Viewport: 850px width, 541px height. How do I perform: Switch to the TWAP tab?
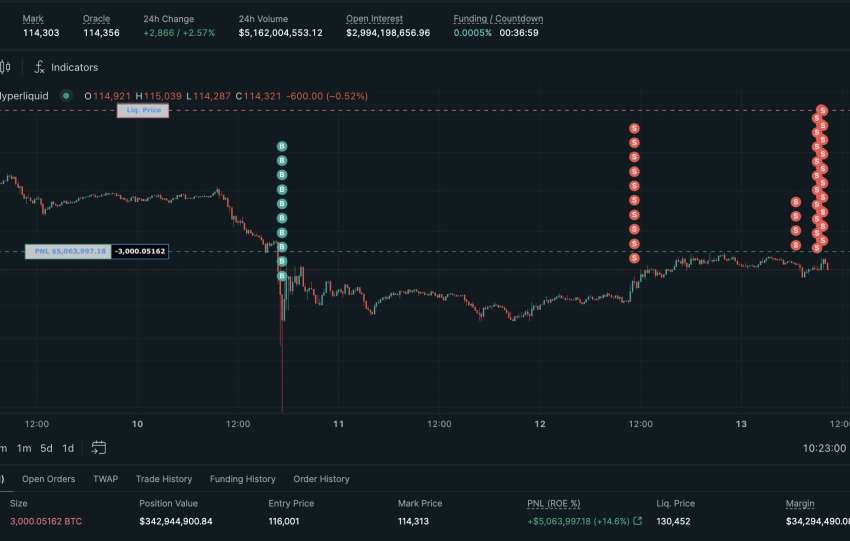105,479
